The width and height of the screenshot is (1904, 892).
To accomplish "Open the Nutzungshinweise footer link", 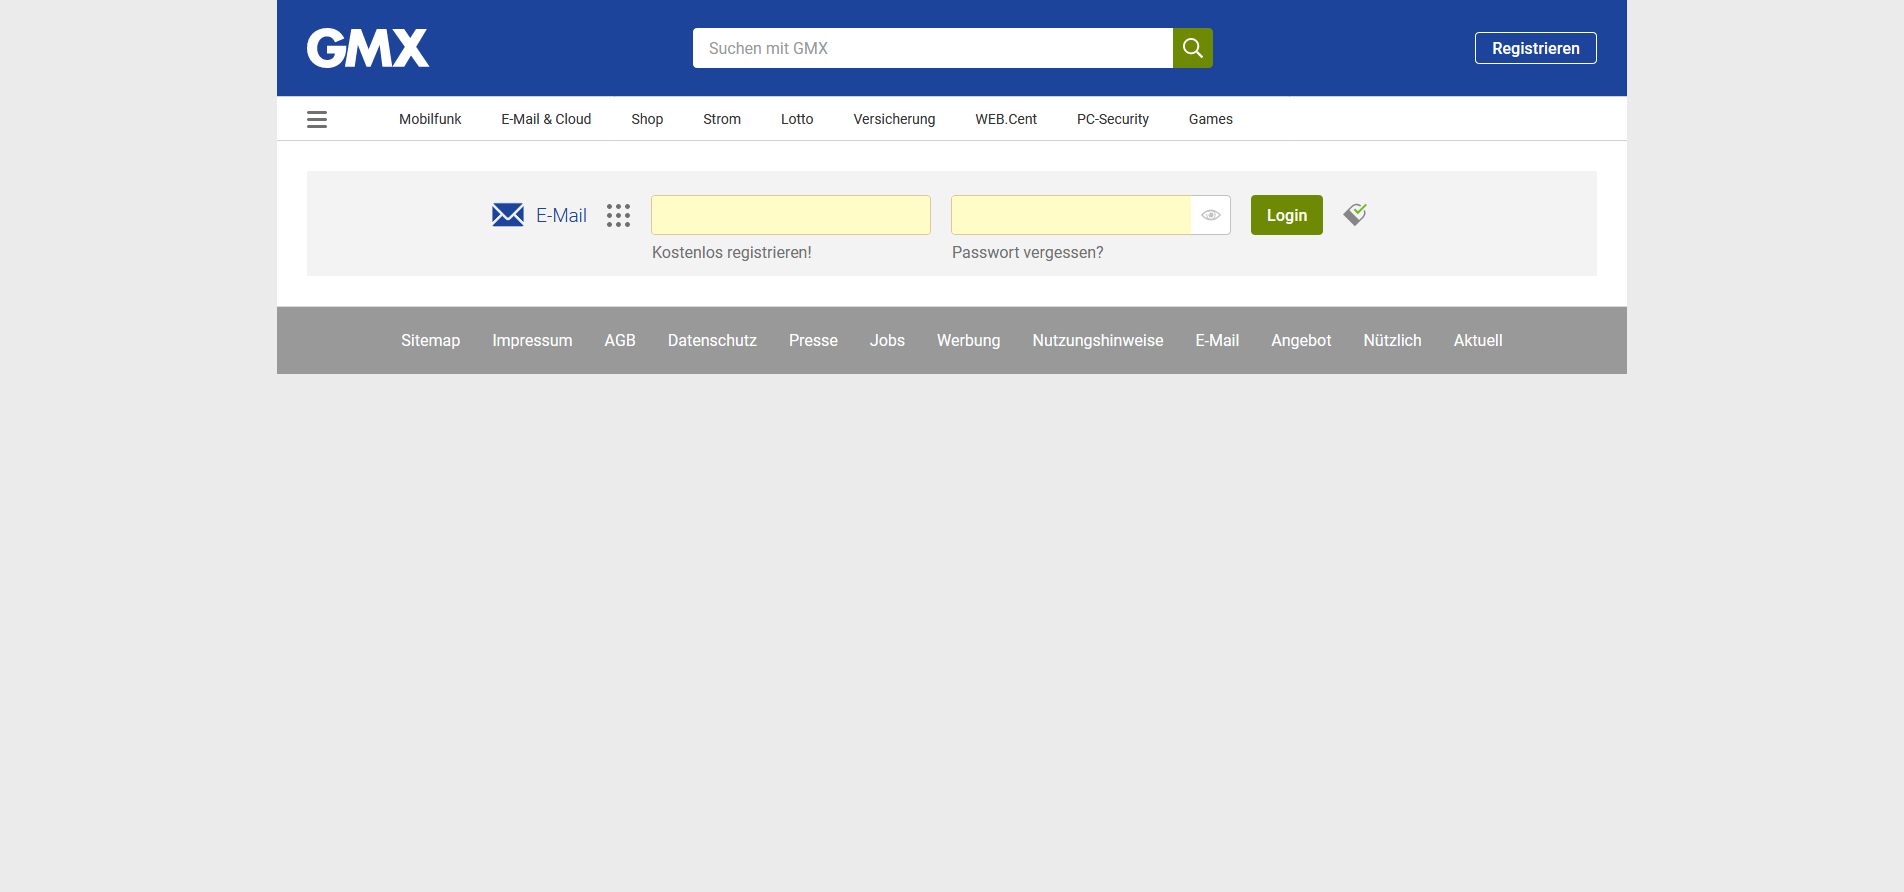I will pyautogui.click(x=1098, y=341).
